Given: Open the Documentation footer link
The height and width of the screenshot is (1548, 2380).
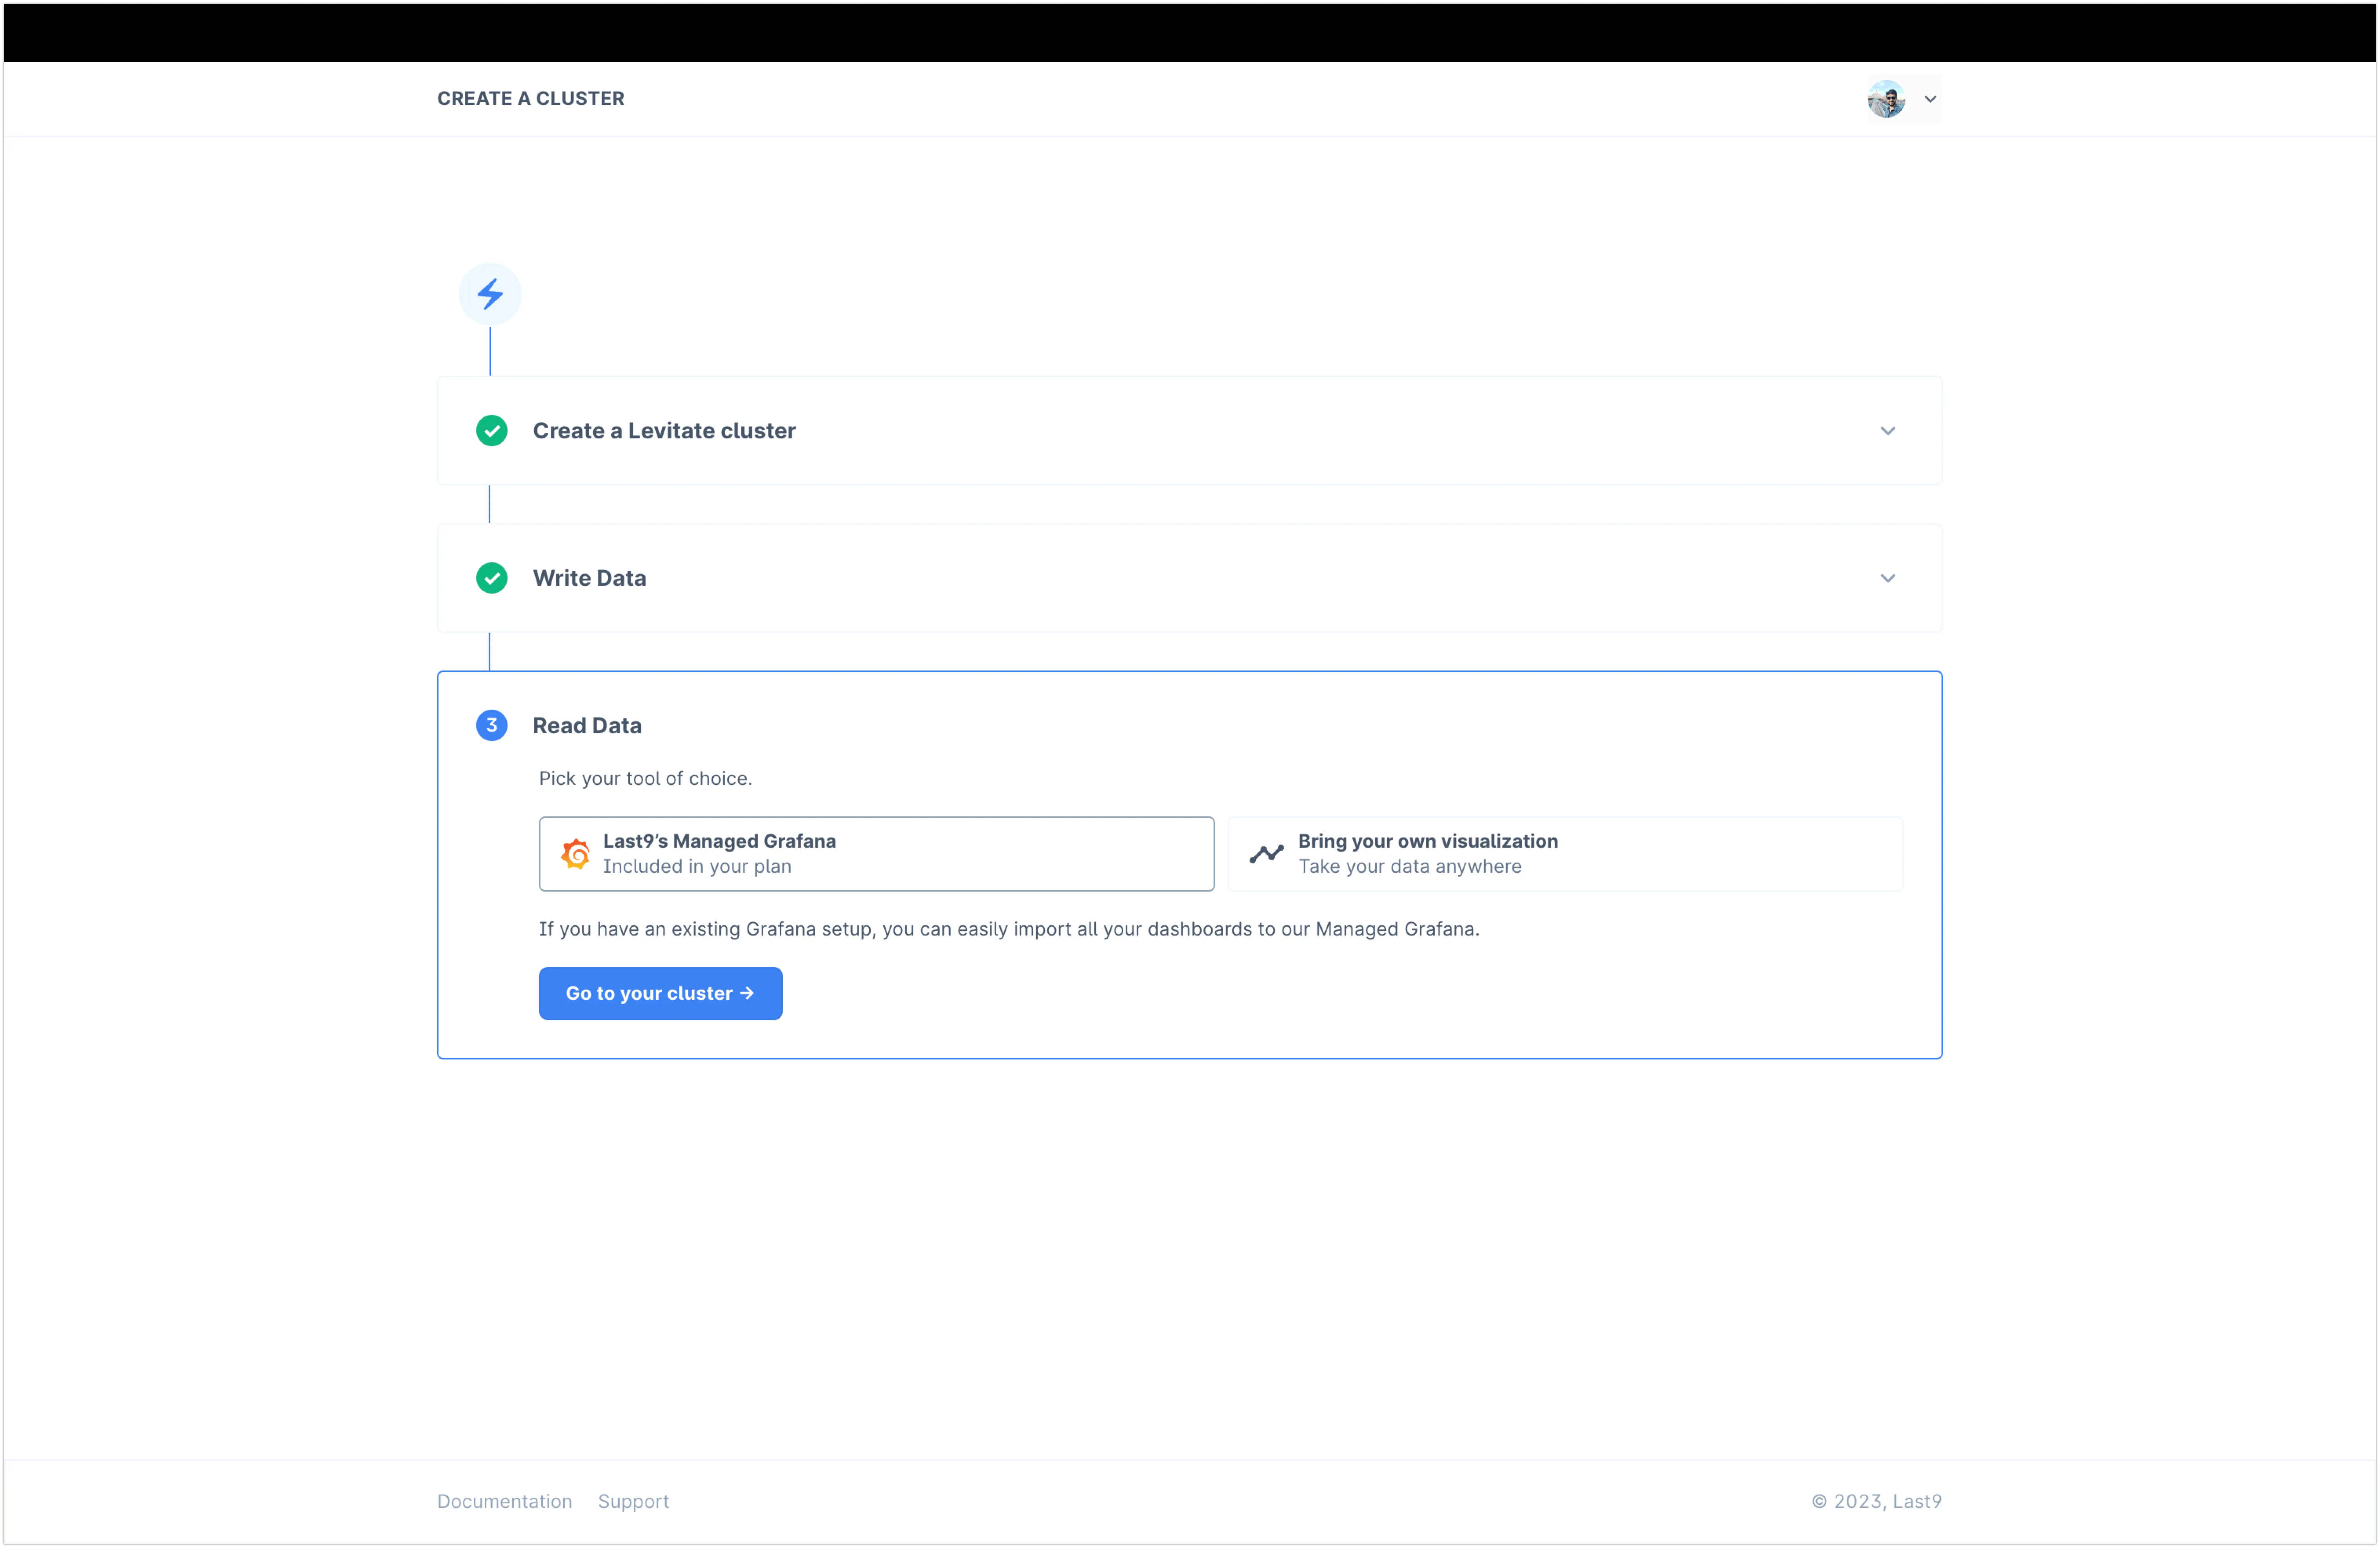Looking at the screenshot, I should (x=504, y=1501).
